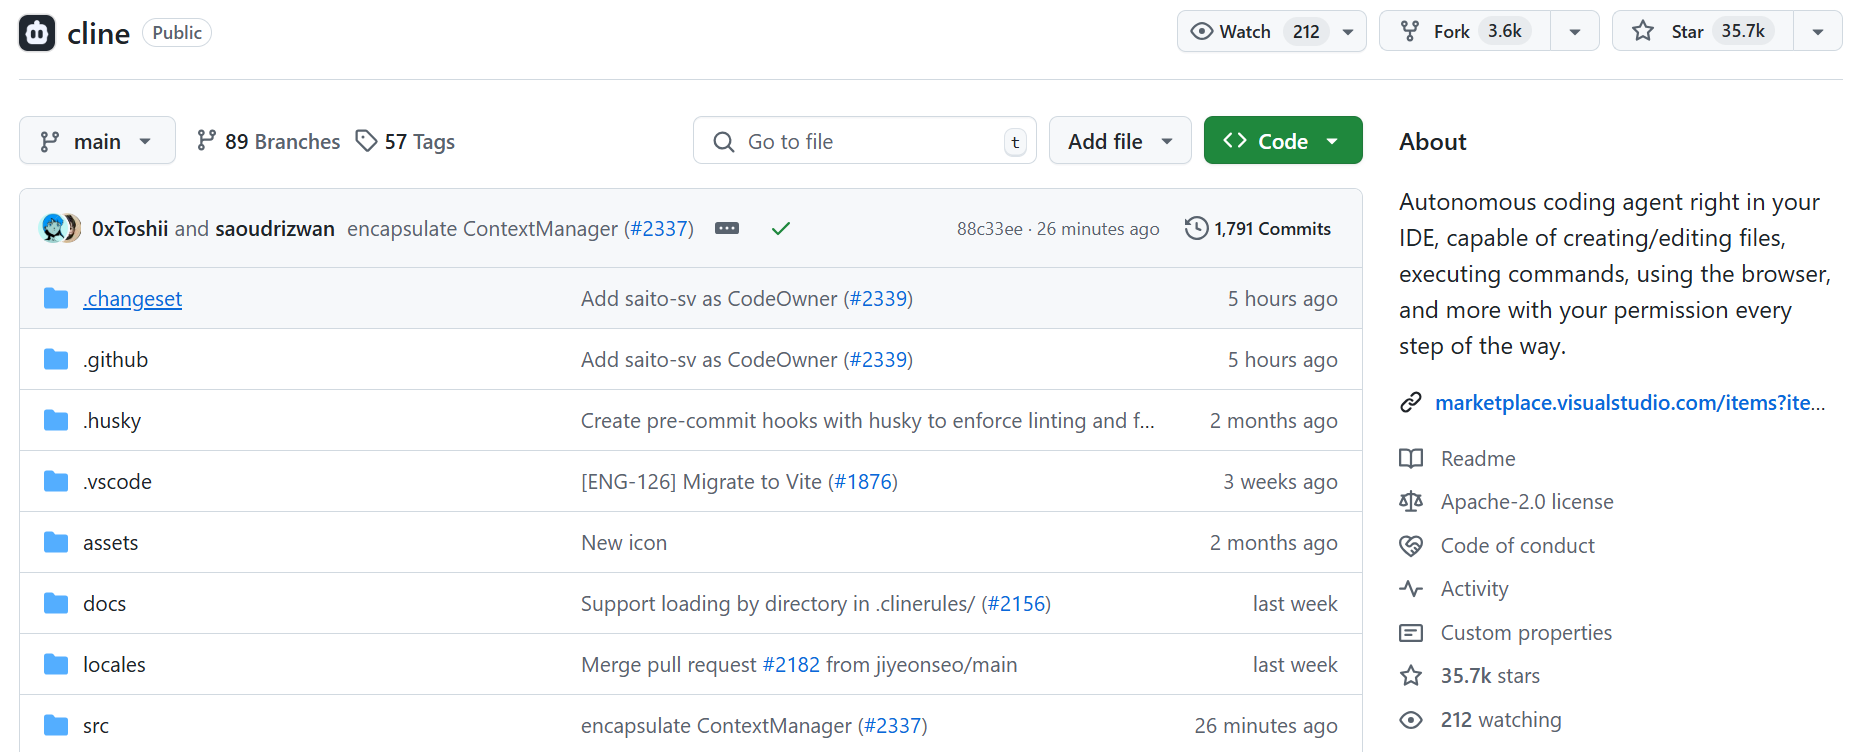Open the .github folder
The image size is (1860, 752).
(x=115, y=360)
